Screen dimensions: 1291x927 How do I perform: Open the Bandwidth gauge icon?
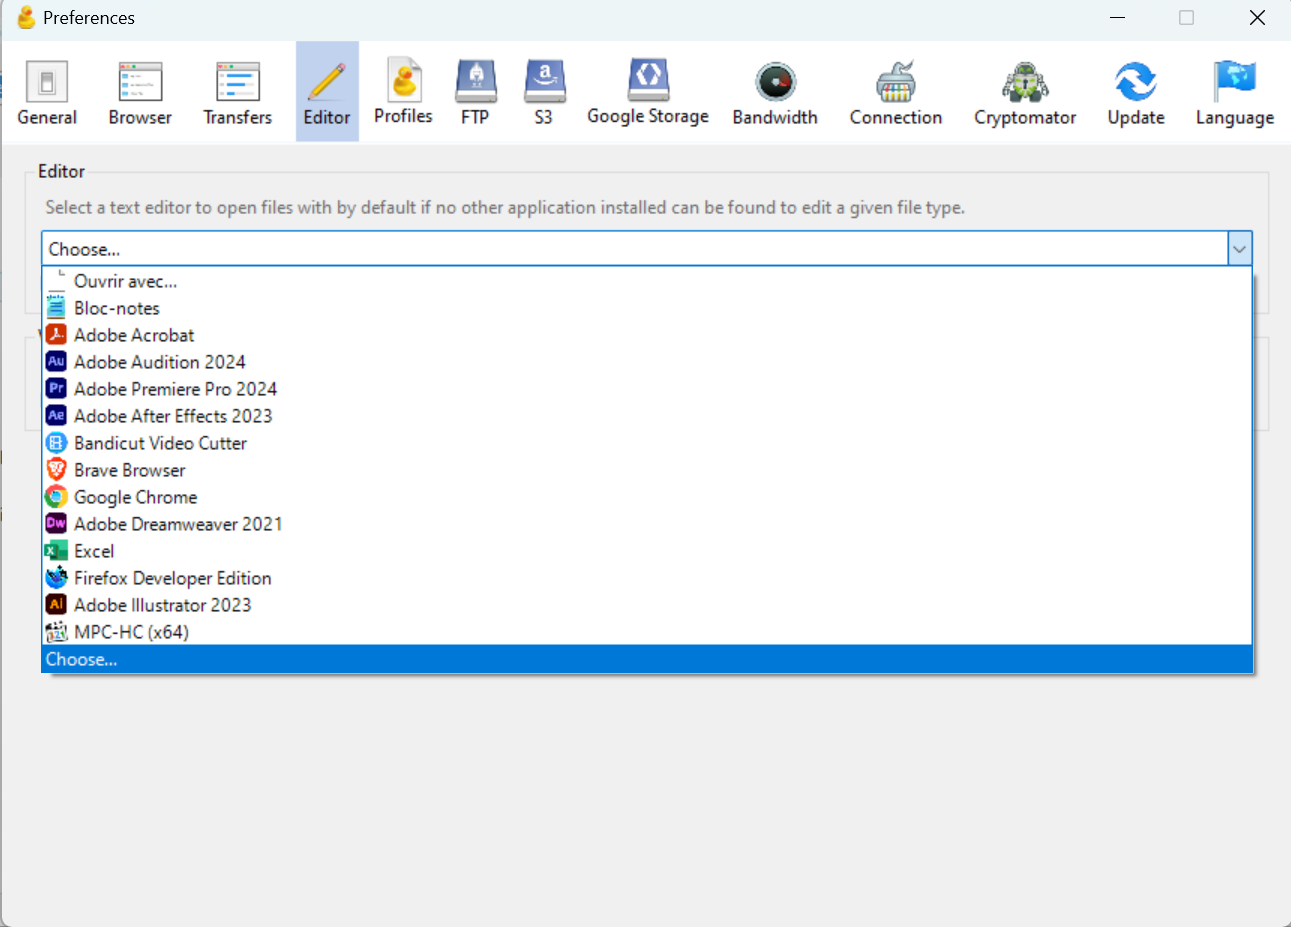point(775,82)
